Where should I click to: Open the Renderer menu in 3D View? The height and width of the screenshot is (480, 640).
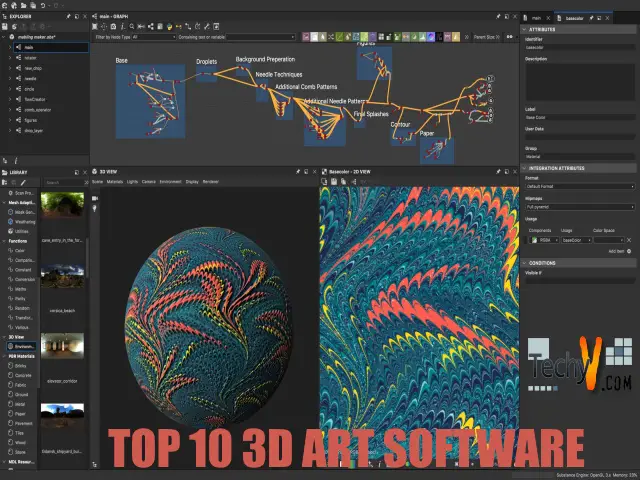(211, 182)
